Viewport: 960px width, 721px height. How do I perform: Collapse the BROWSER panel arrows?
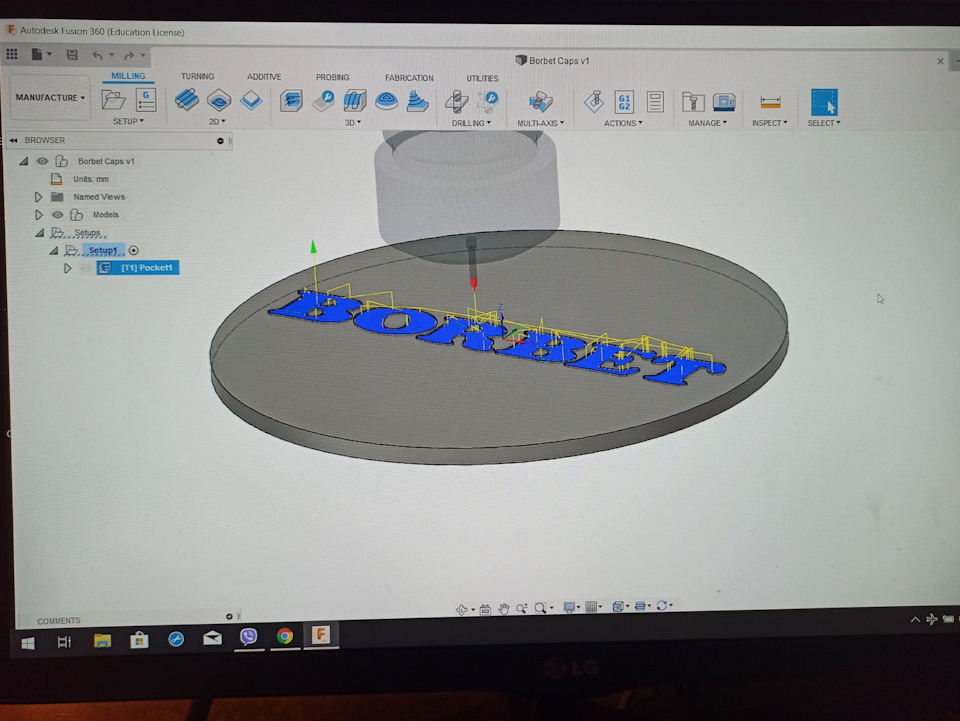13,140
